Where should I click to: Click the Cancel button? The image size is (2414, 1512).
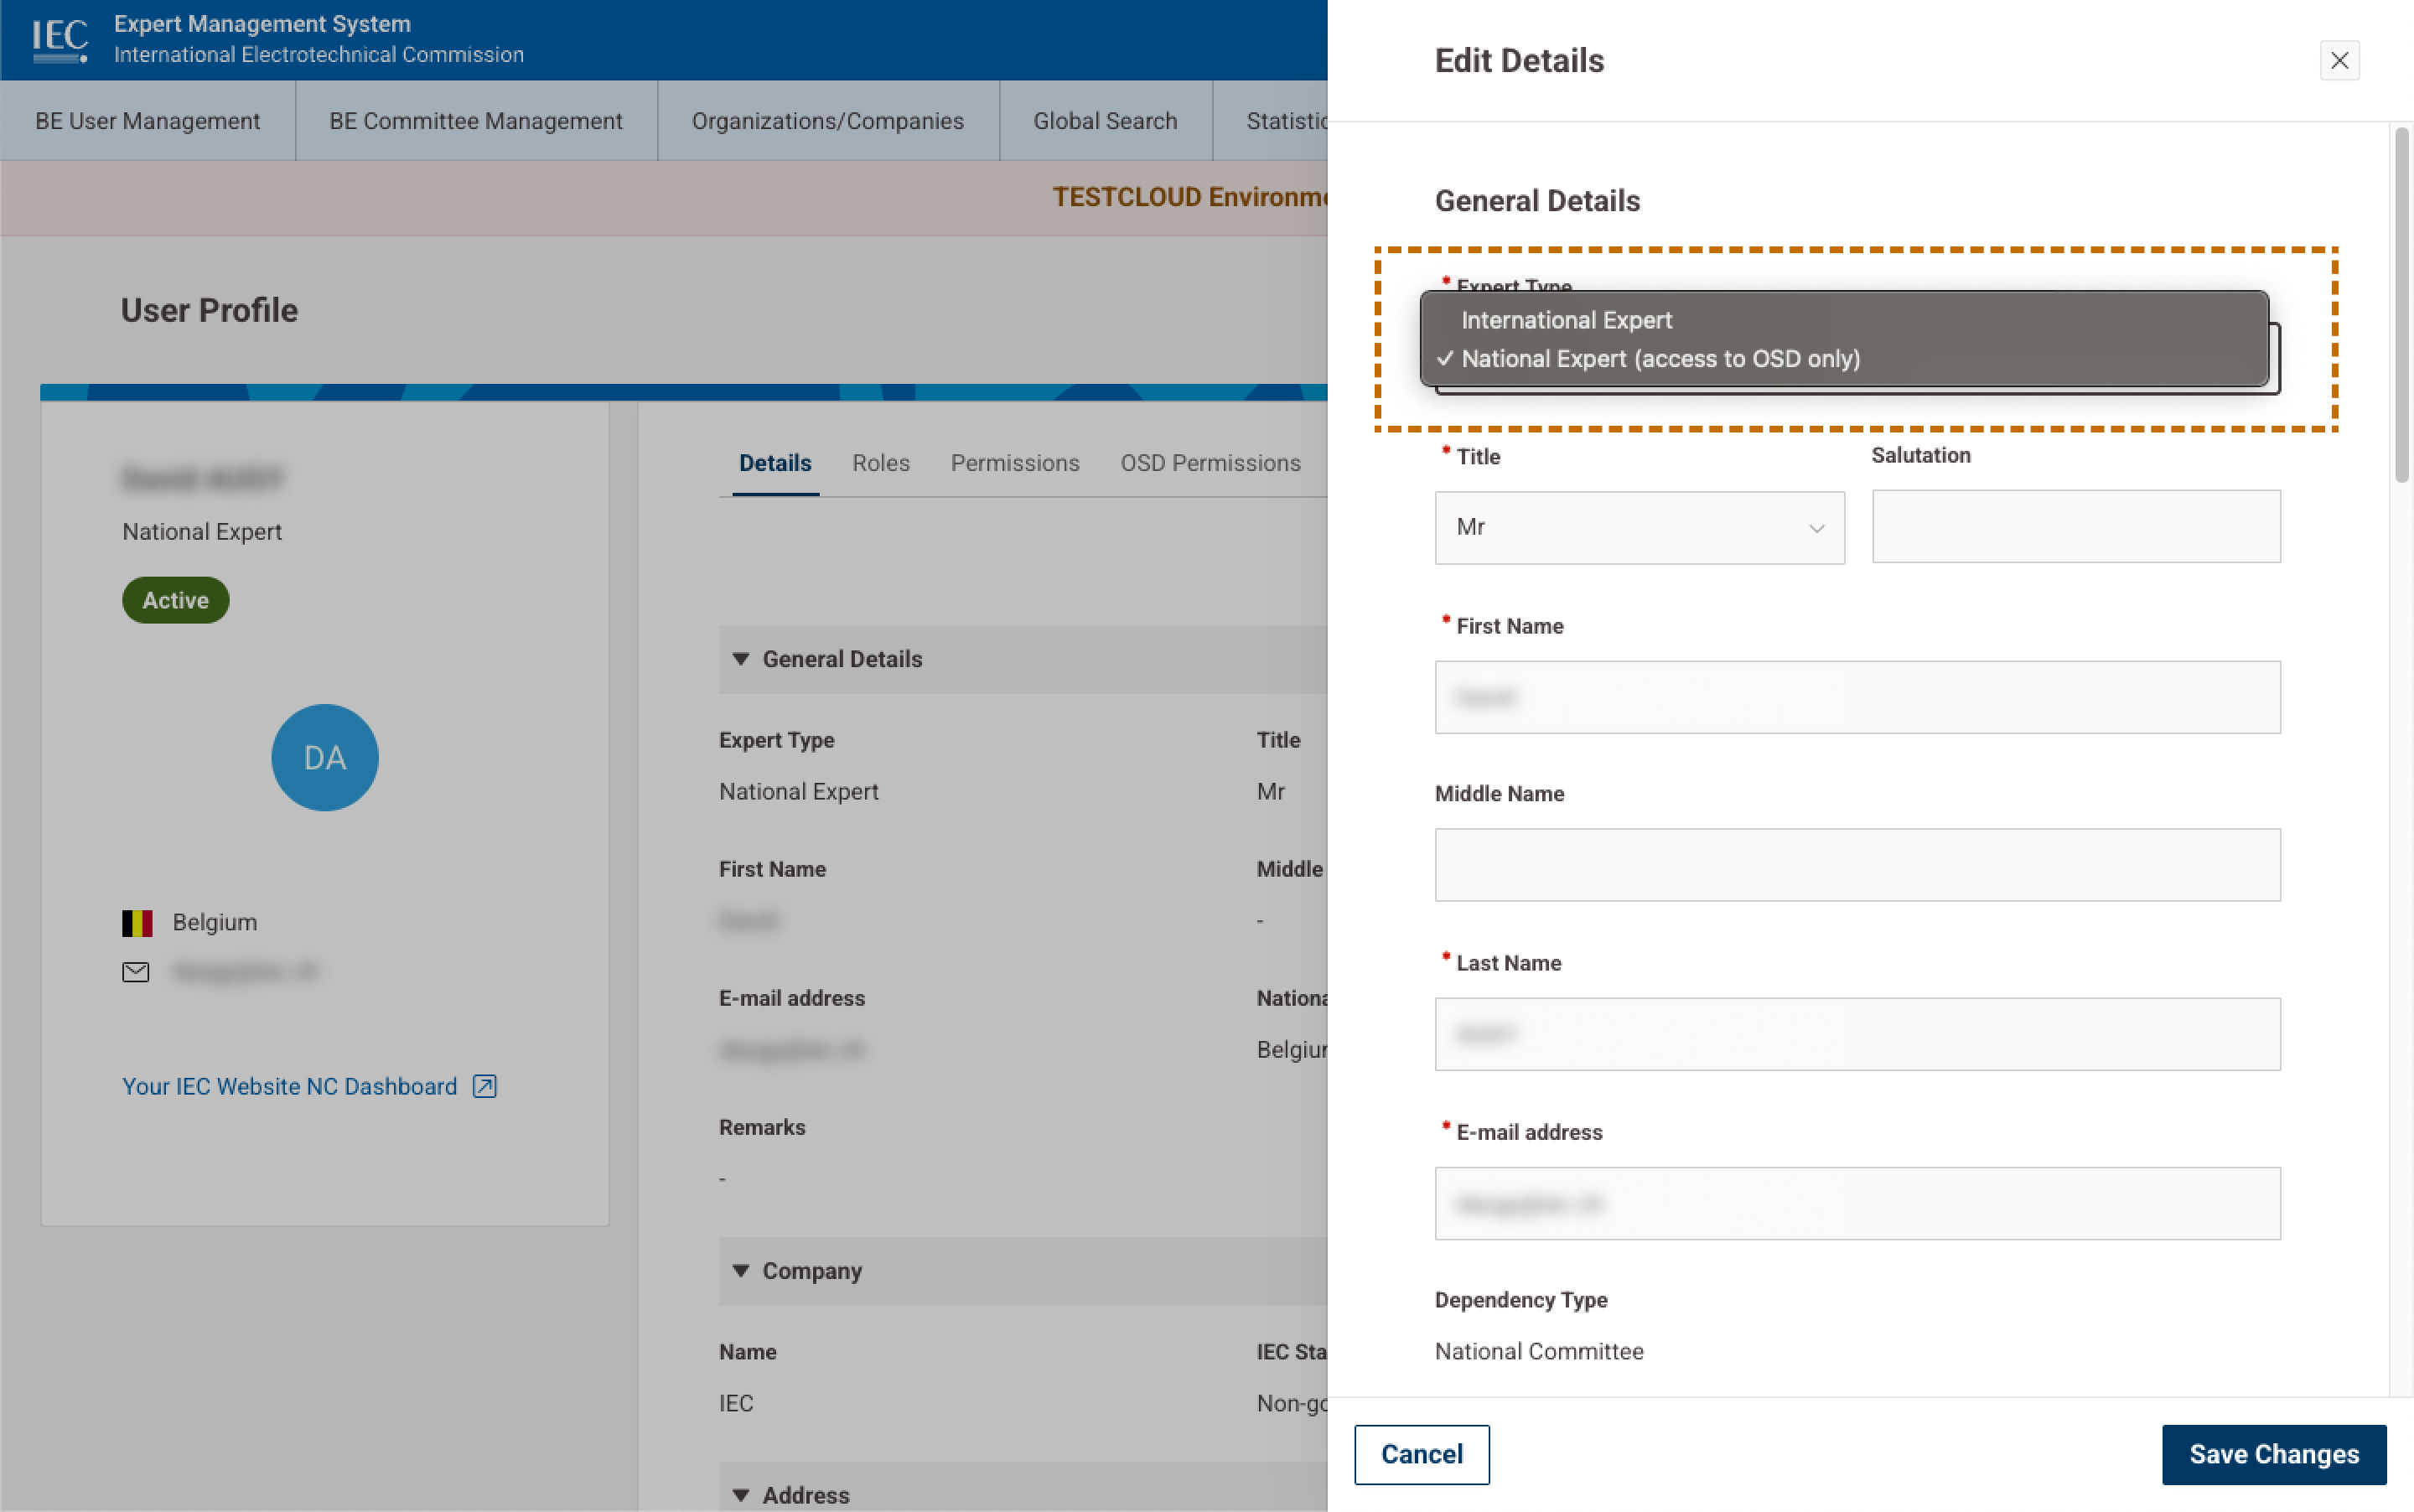click(x=1421, y=1453)
